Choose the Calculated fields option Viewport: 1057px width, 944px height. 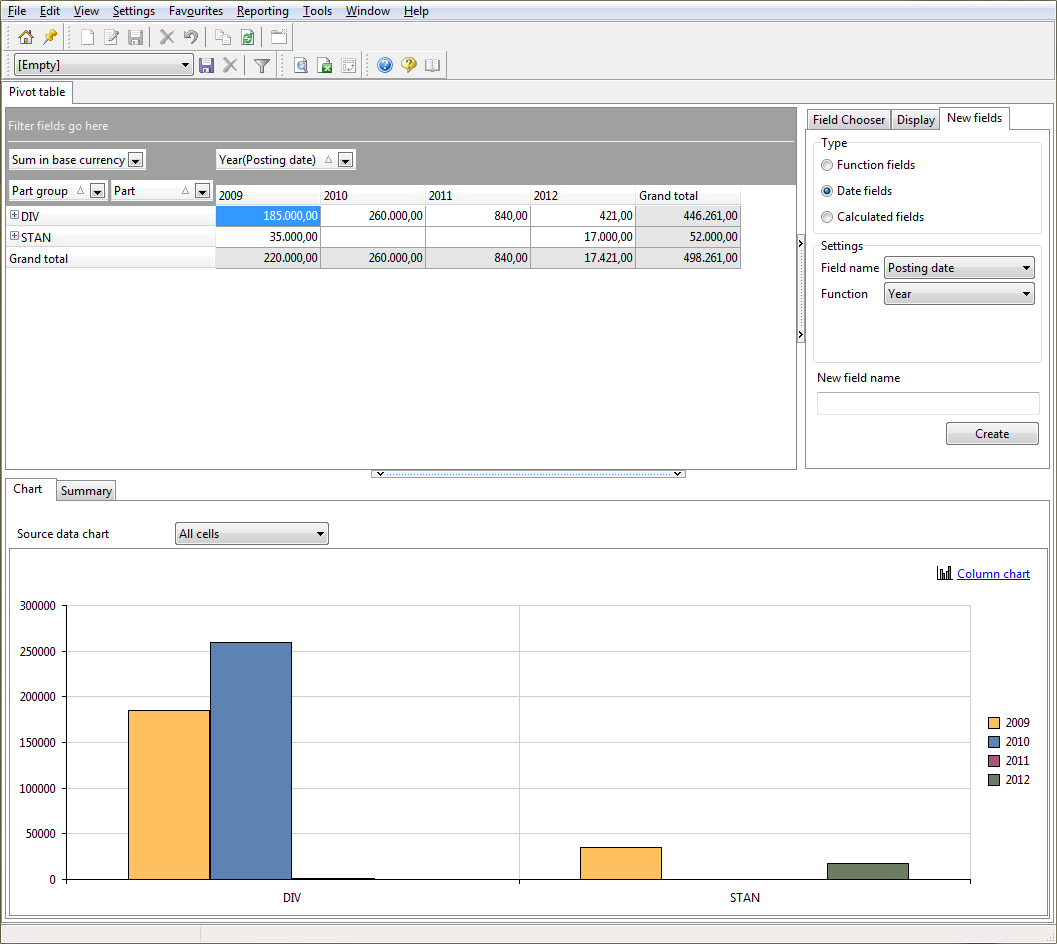tap(827, 216)
